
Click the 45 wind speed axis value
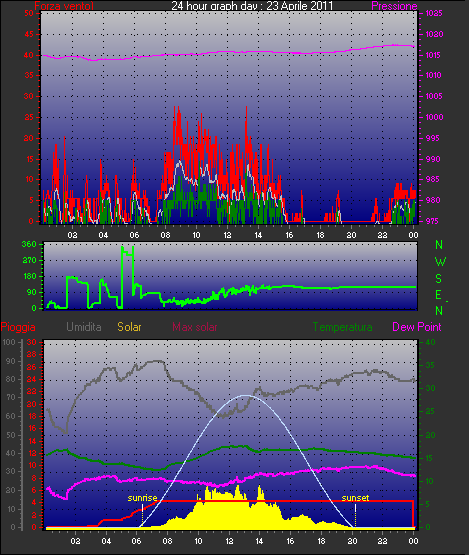[29, 34]
